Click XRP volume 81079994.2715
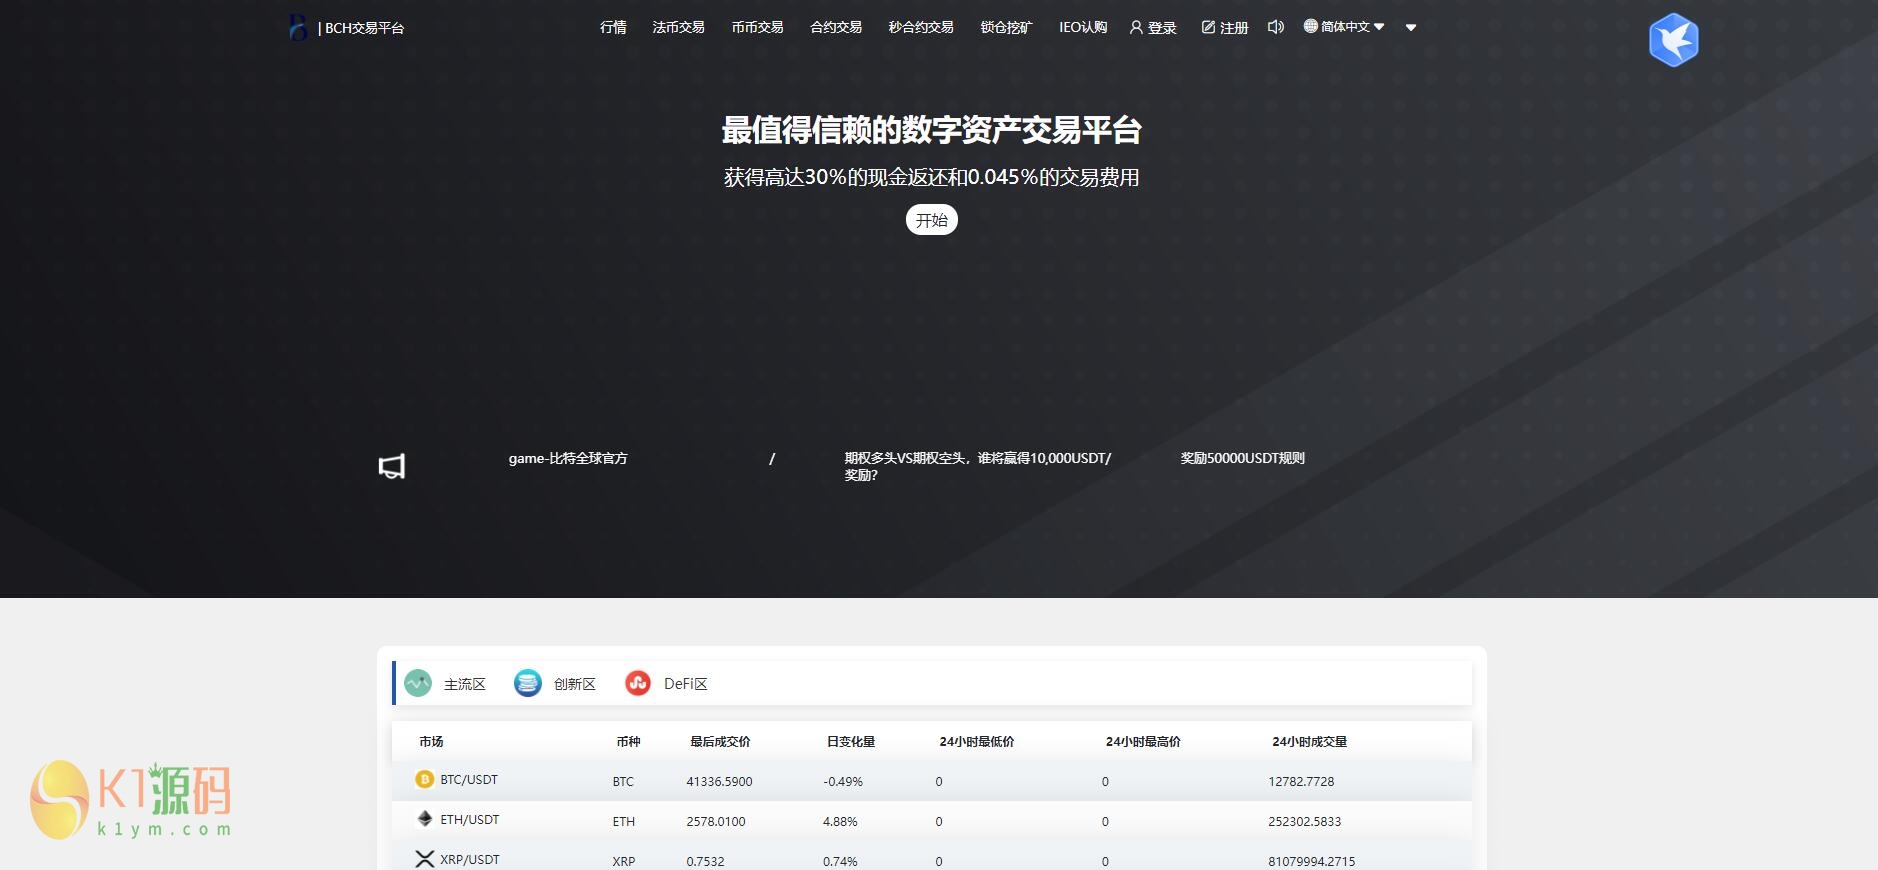 tap(1312, 861)
